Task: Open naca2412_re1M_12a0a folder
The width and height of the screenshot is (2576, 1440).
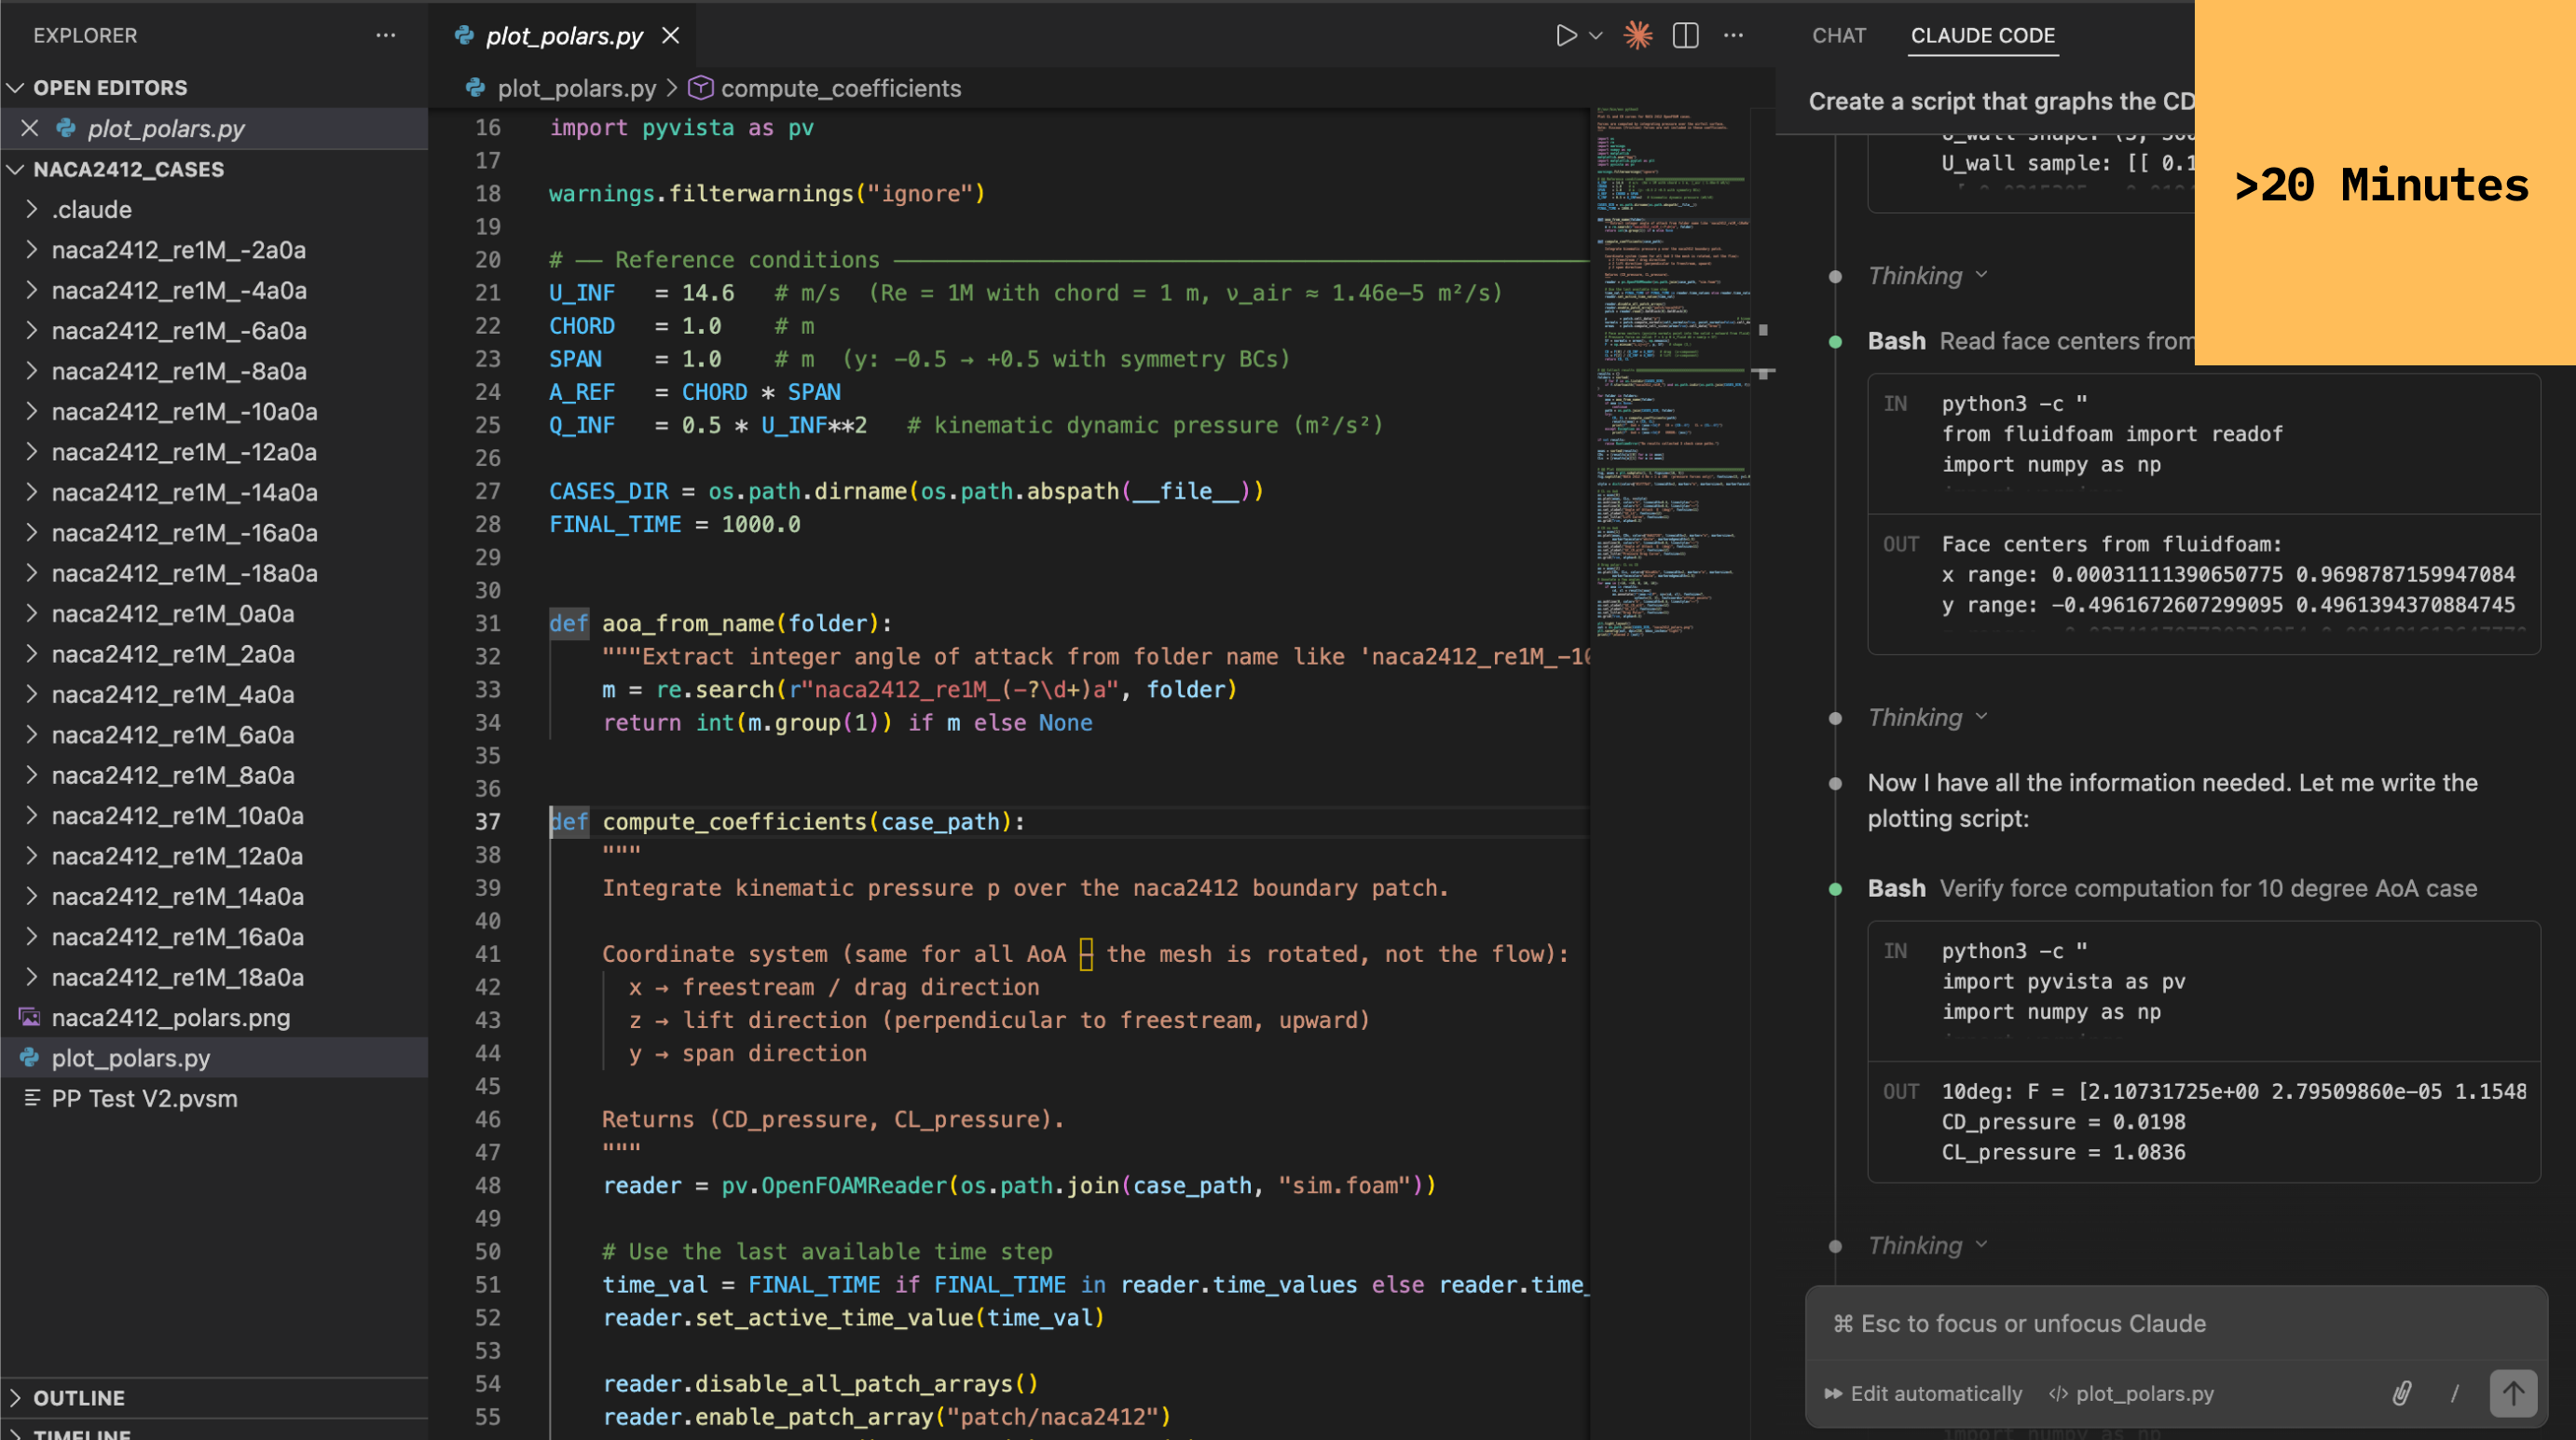Action: pos(178,856)
